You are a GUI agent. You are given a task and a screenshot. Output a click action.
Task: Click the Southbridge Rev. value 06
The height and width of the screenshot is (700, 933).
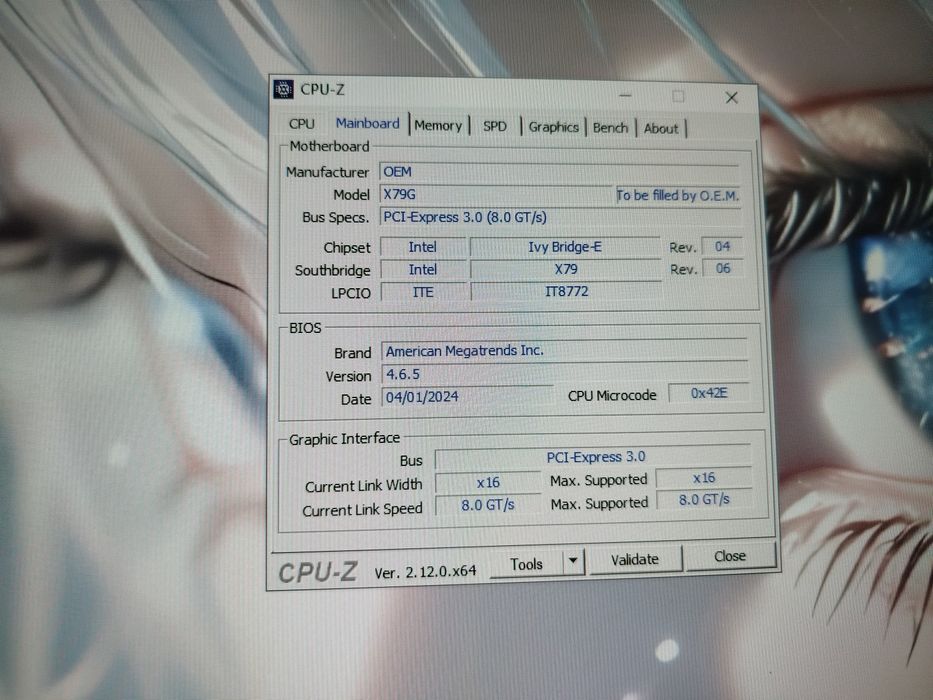pyautogui.click(x=722, y=268)
